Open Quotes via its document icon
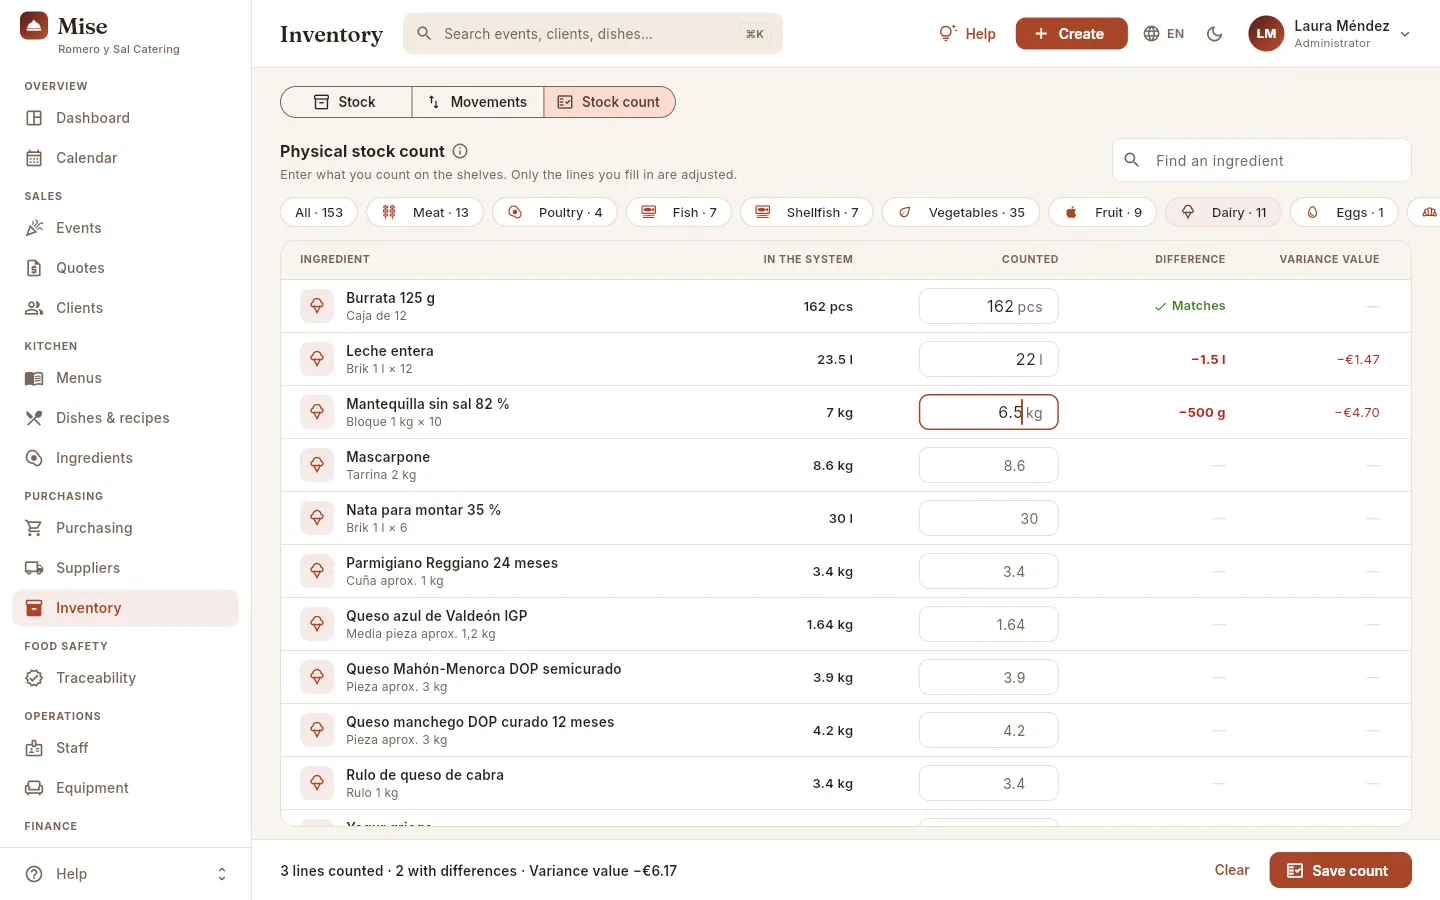This screenshot has width=1440, height=900. (x=34, y=268)
